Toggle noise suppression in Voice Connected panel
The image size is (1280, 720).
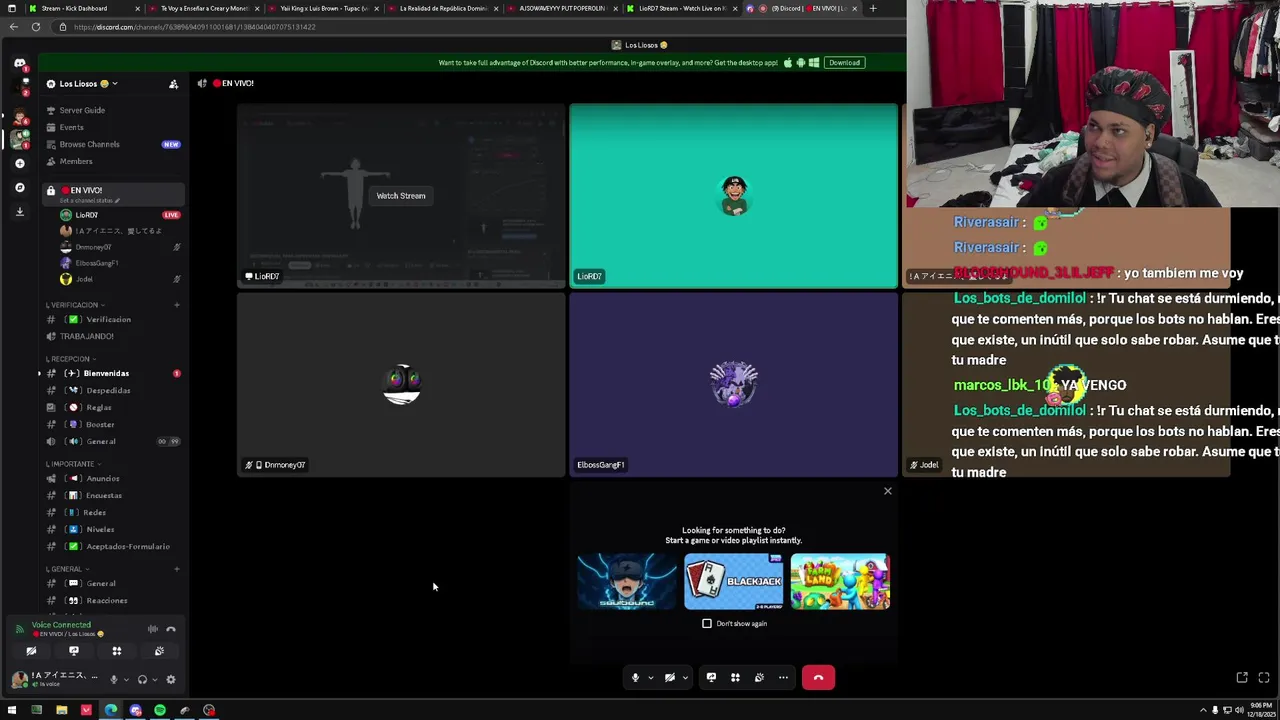[x=153, y=629]
